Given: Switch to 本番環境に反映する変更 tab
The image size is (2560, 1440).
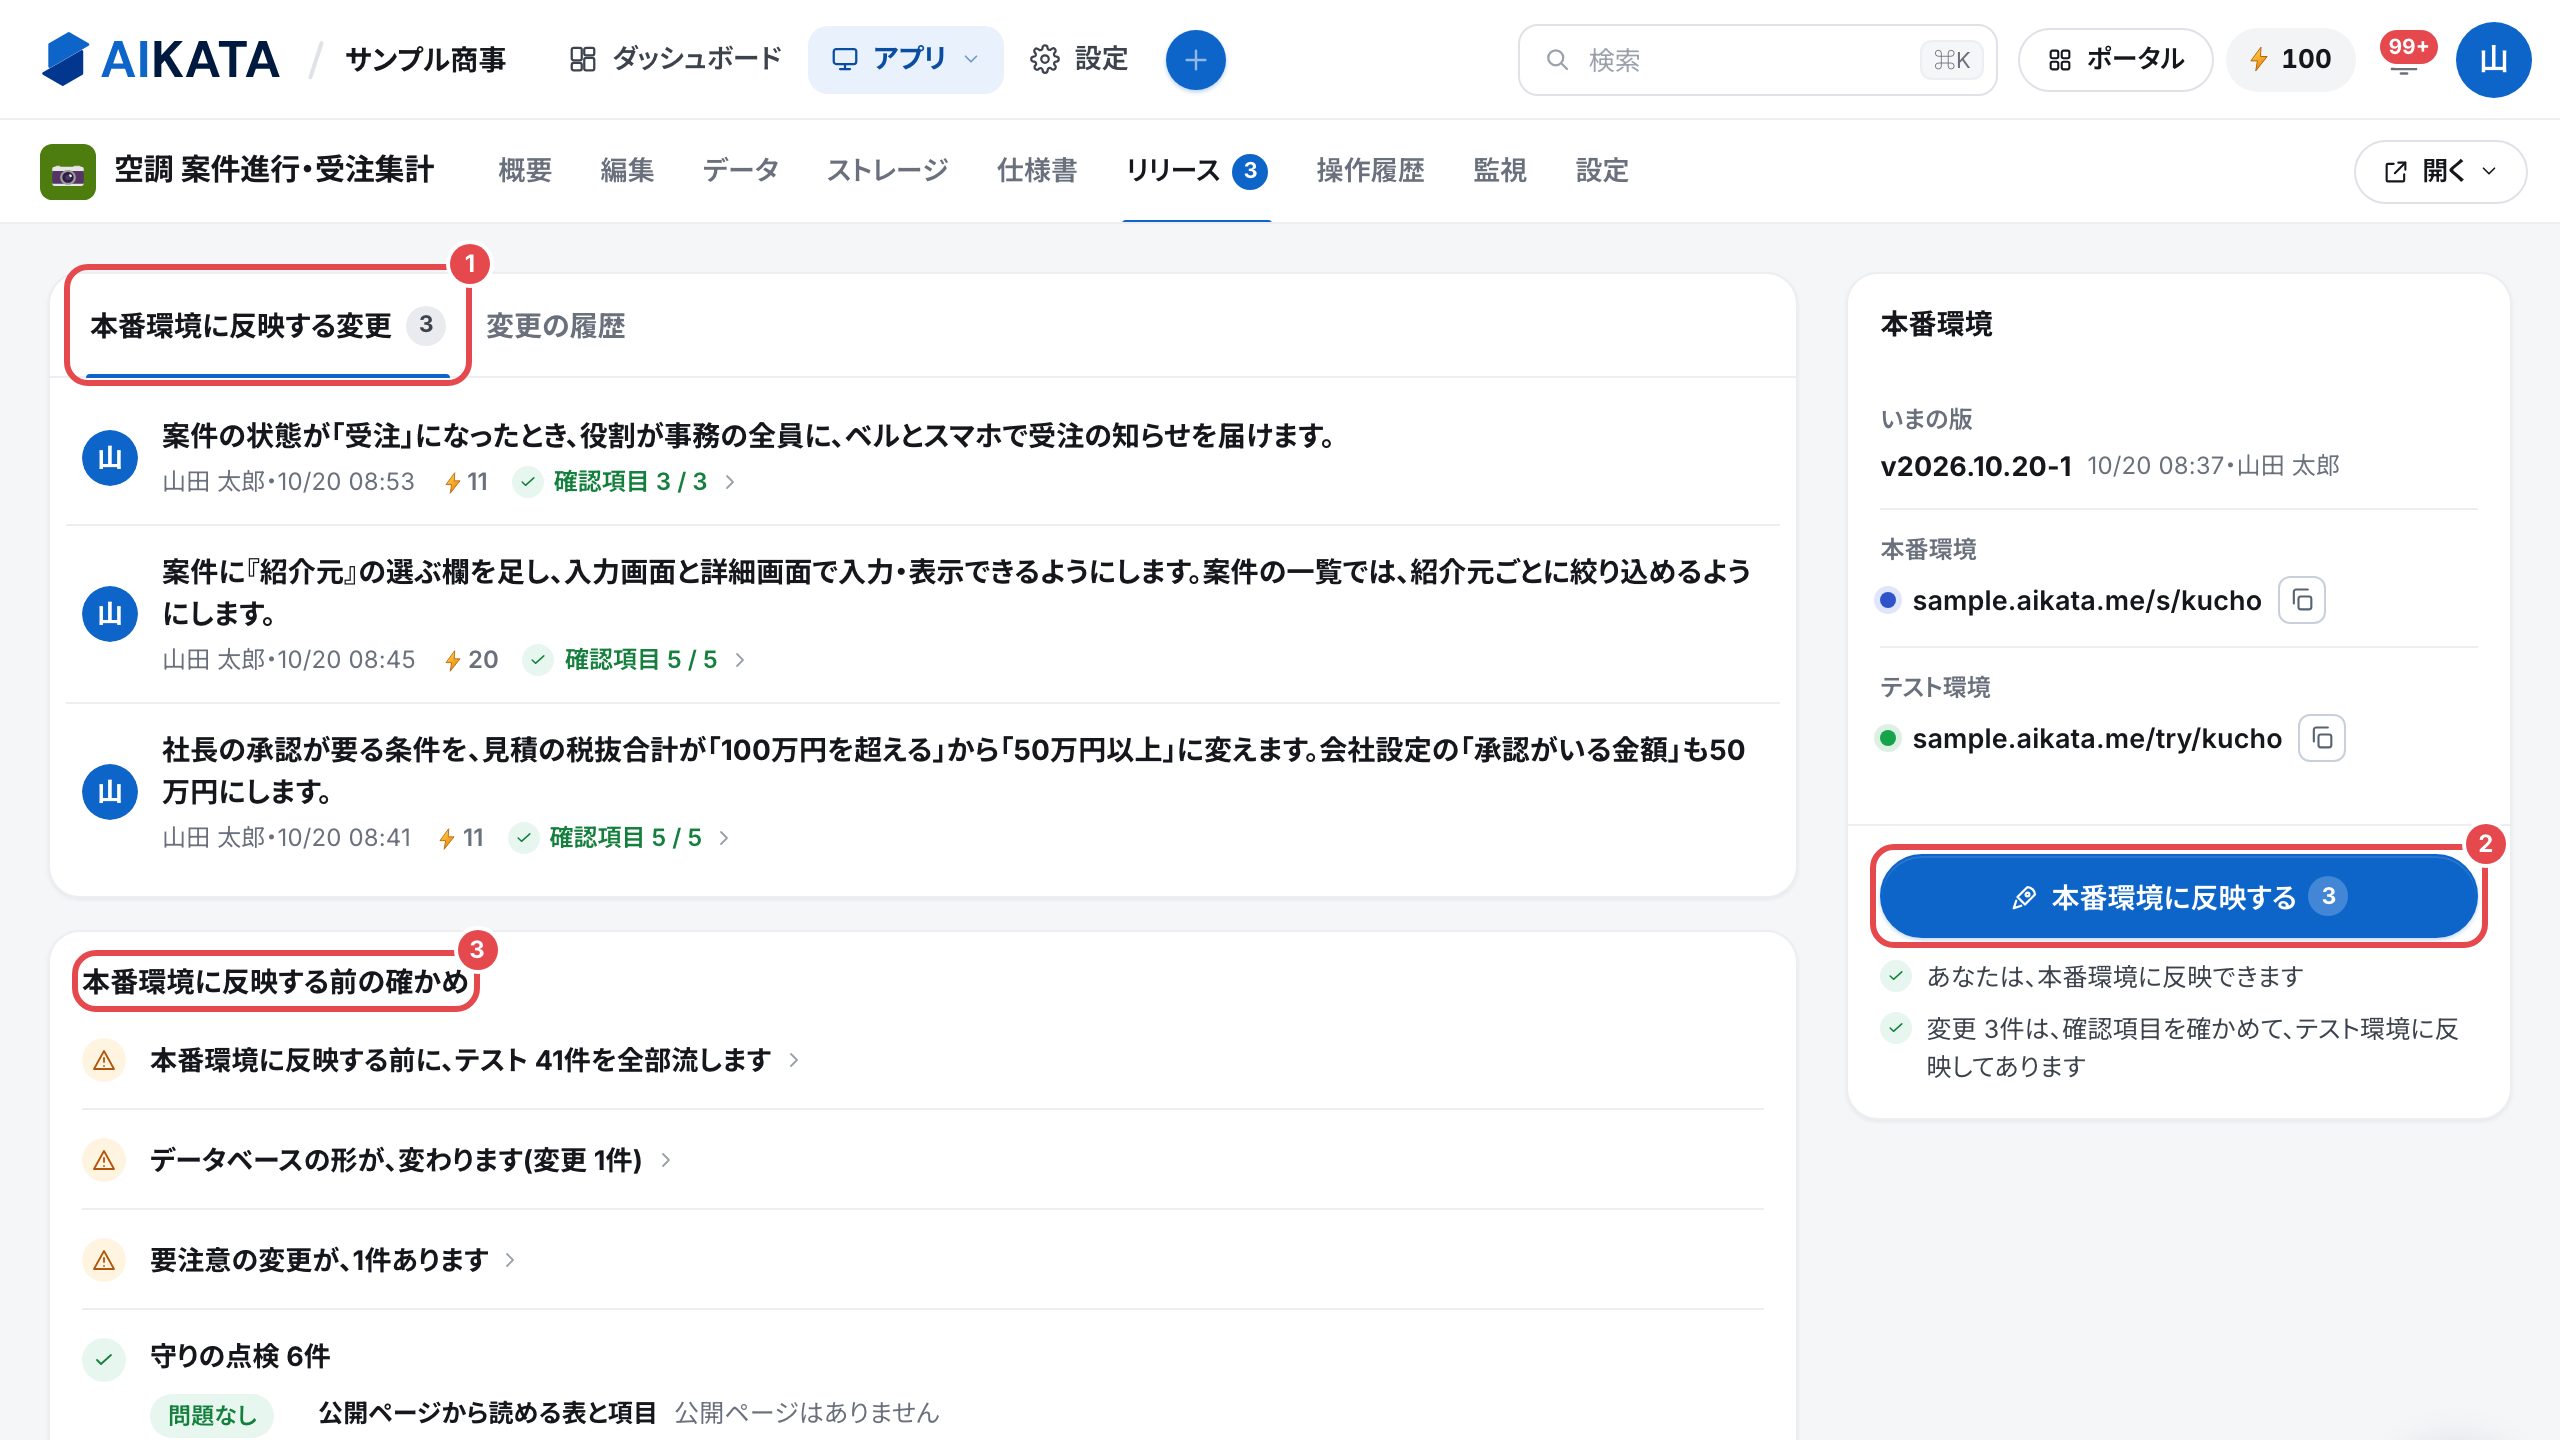Looking at the screenshot, I should (267, 326).
